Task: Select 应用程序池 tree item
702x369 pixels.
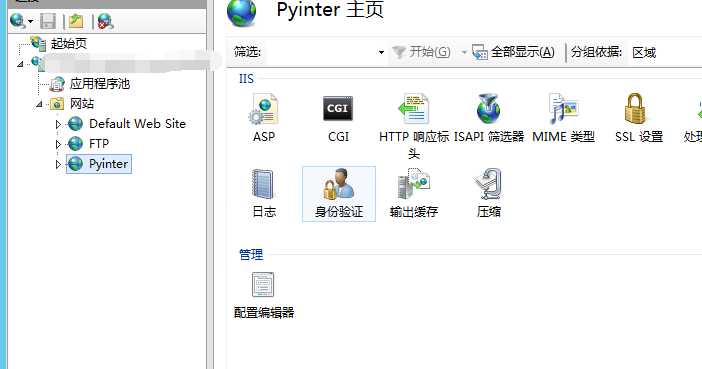Action: point(100,84)
